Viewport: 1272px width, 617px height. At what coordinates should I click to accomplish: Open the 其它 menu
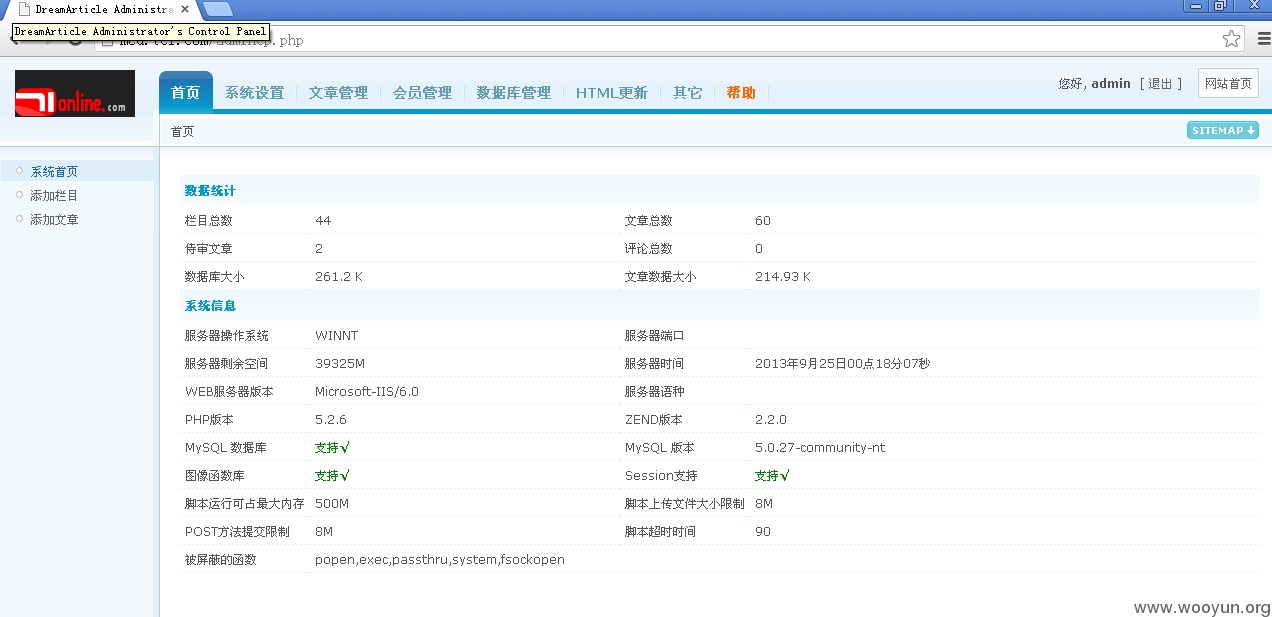(x=687, y=93)
